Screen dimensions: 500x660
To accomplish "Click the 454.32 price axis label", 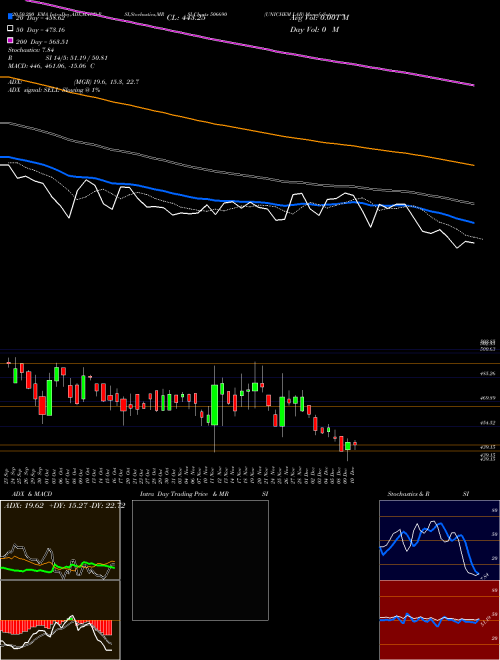I will tap(489, 422).
